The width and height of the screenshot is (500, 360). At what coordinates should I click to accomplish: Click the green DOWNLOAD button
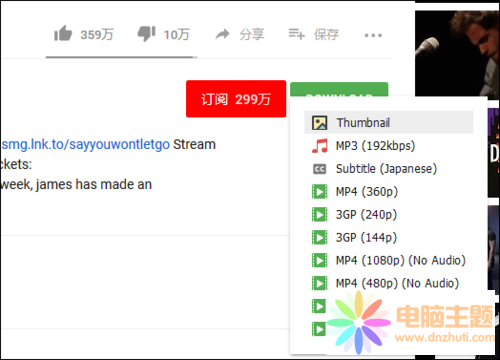point(339,90)
